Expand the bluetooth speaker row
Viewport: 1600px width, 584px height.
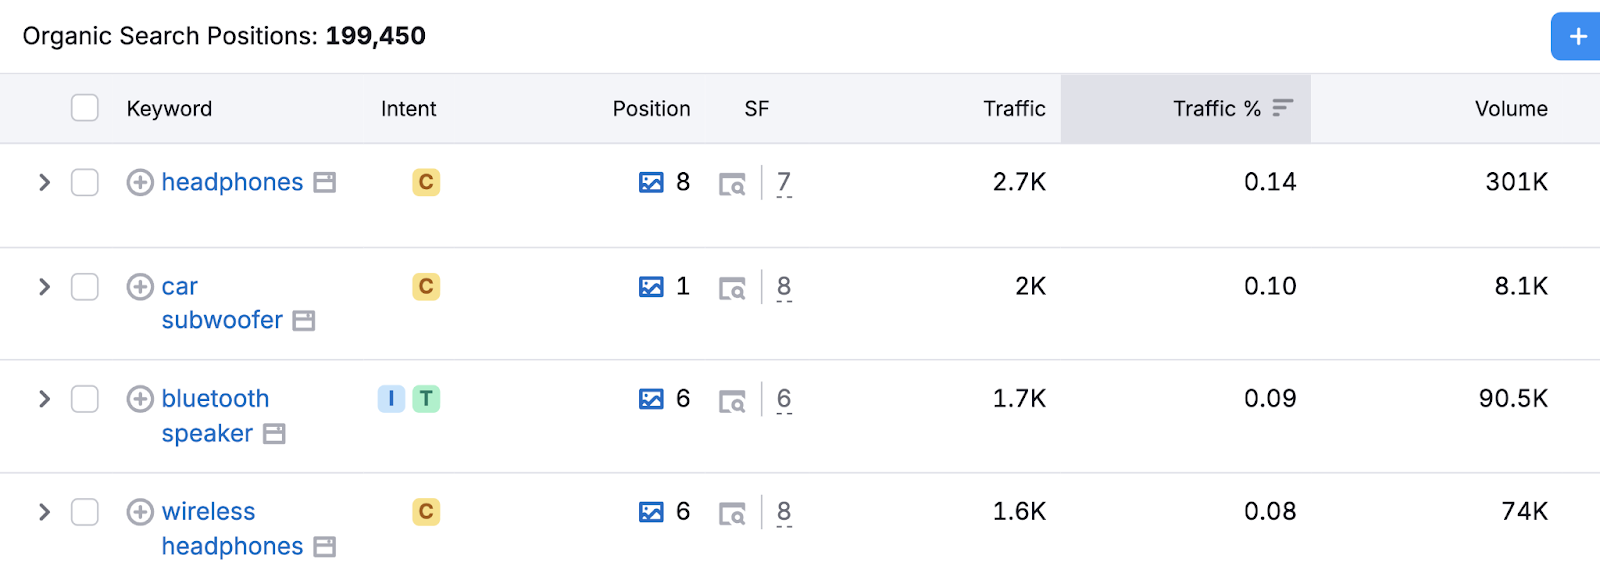[44, 398]
